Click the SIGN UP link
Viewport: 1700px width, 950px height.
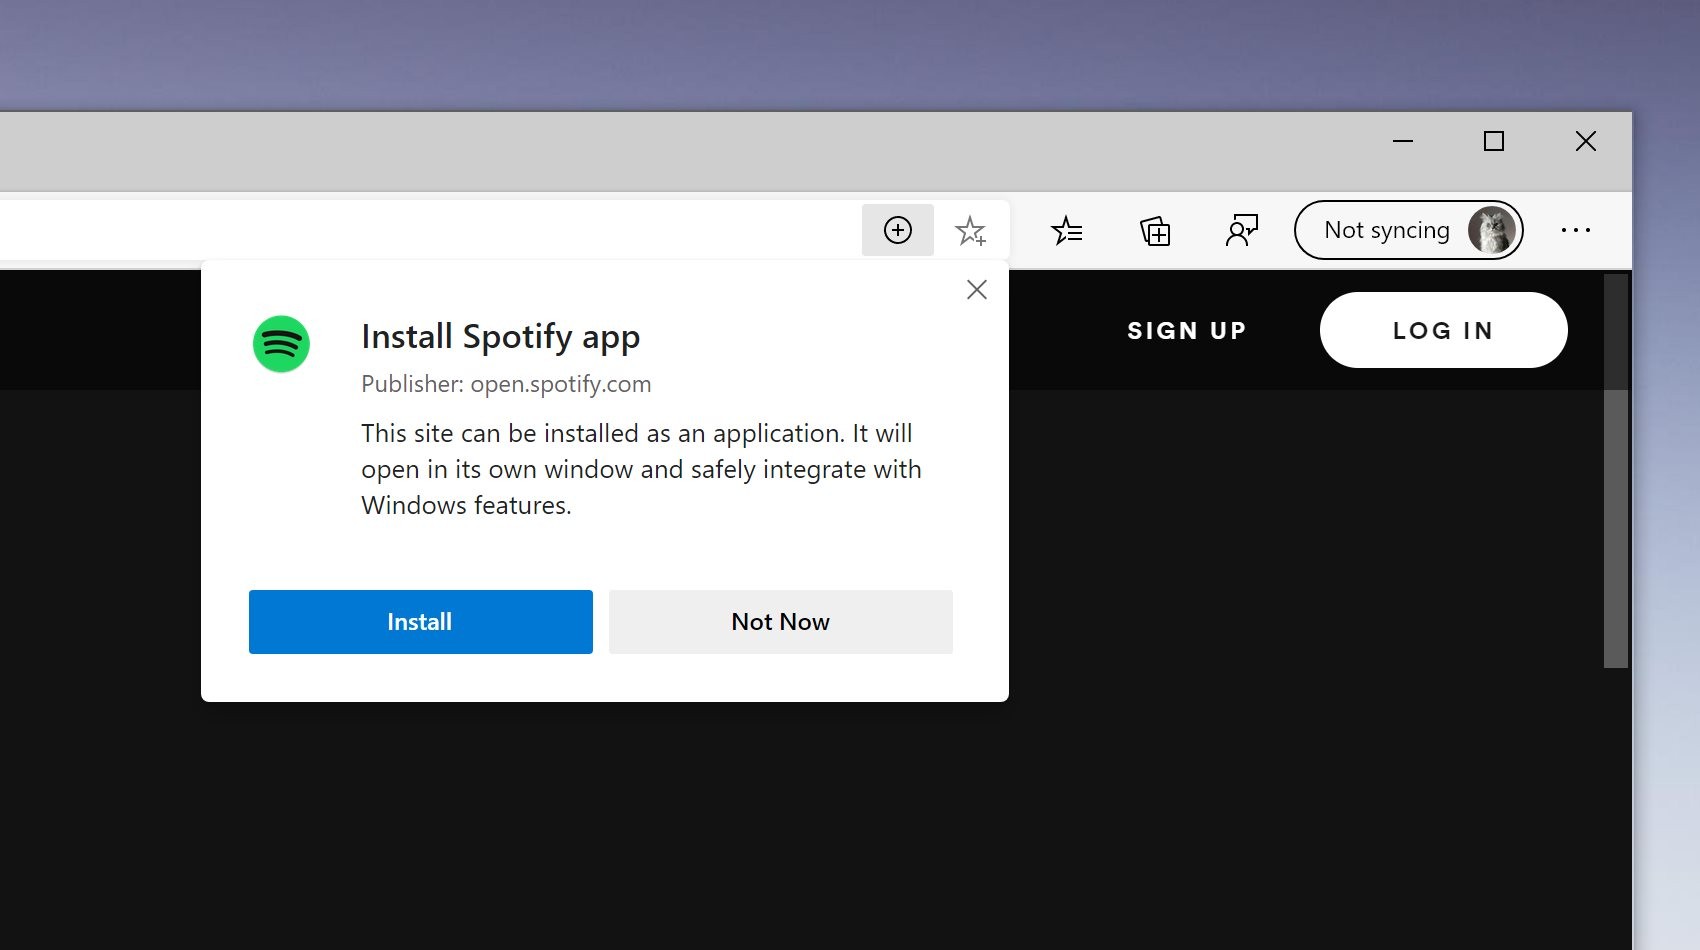click(1187, 331)
